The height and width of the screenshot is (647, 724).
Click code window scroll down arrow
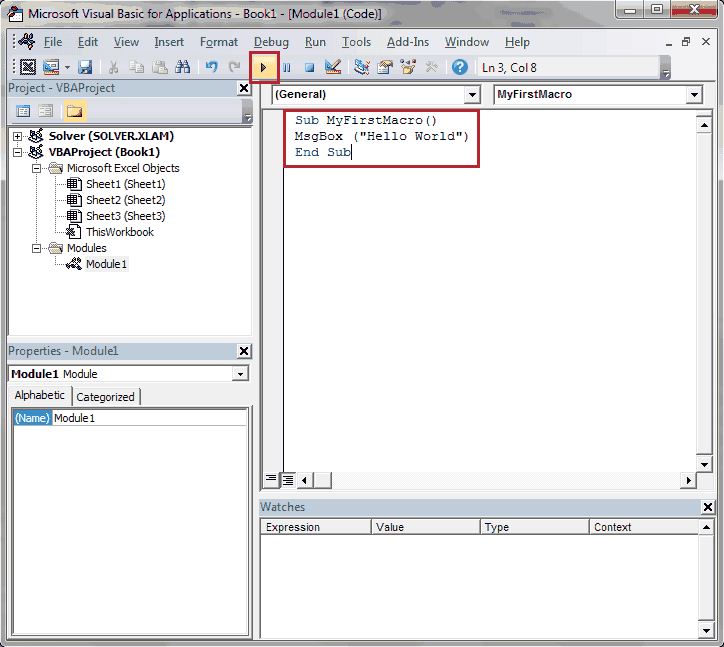click(704, 465)
